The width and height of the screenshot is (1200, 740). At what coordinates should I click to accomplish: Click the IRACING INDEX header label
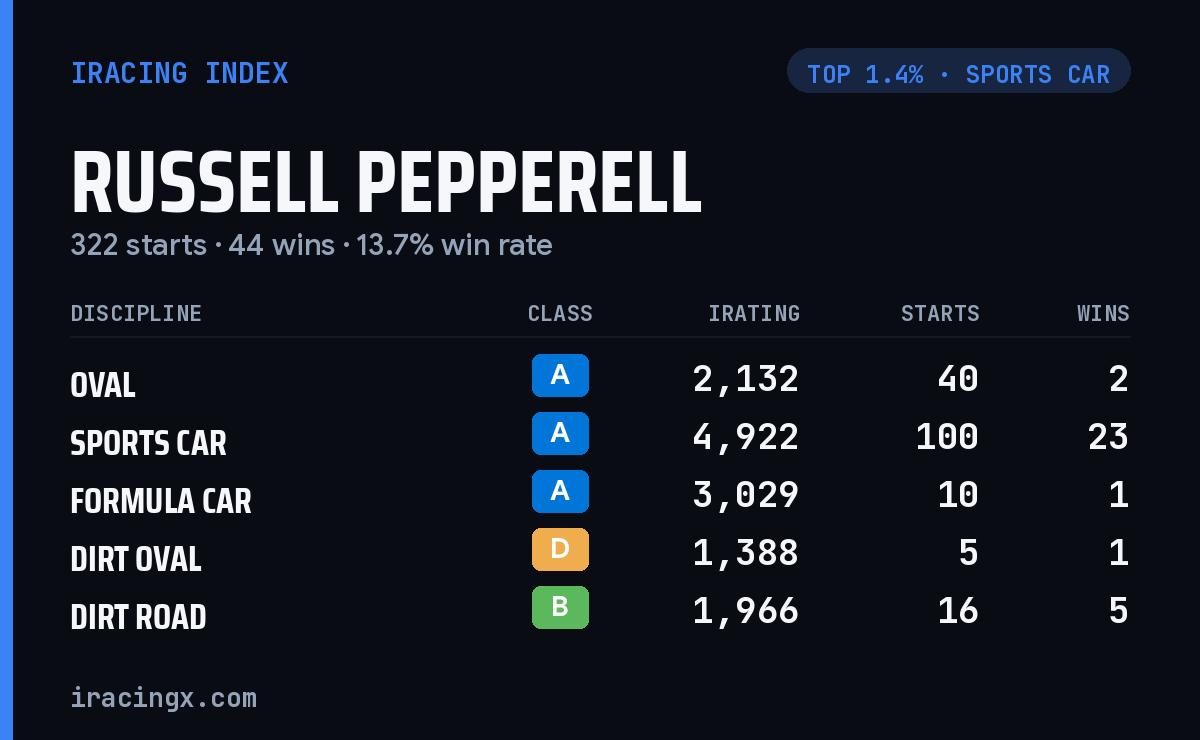click(180, 73)
